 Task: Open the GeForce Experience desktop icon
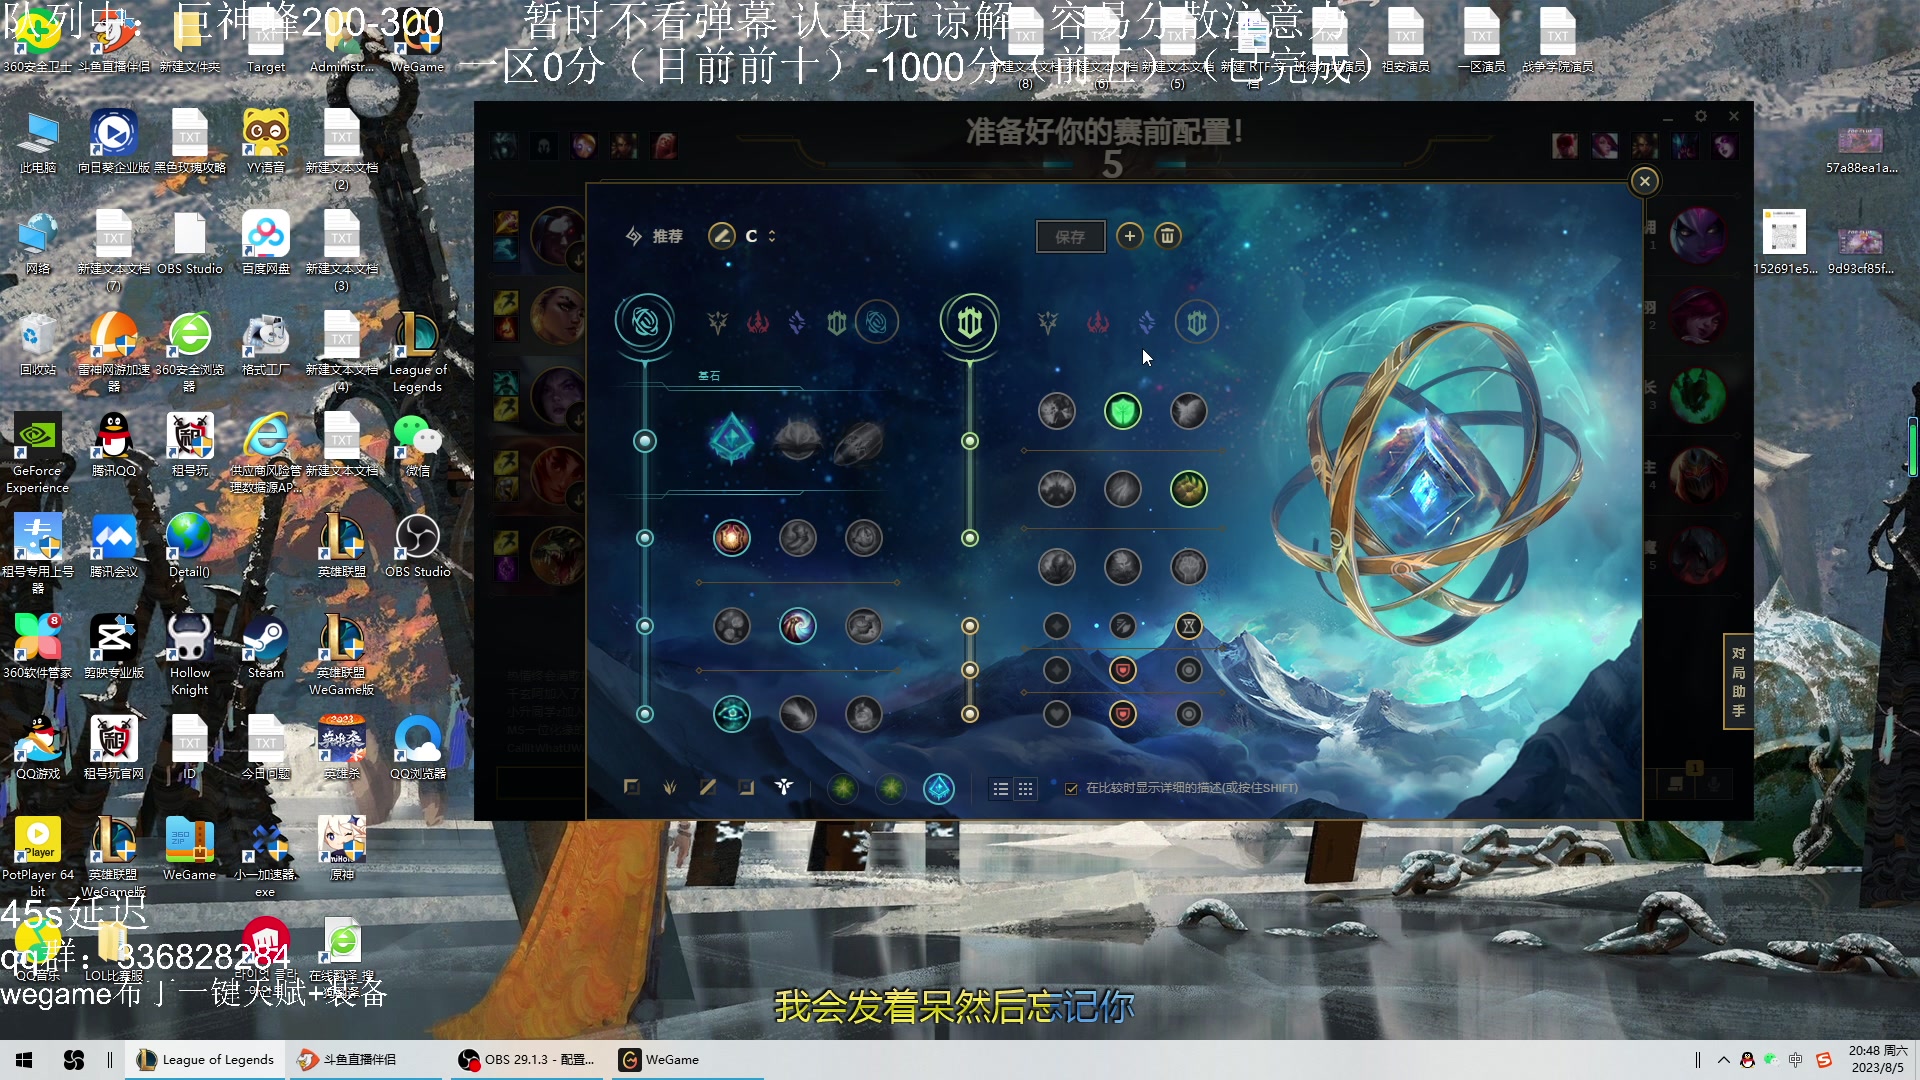(37, 454)
